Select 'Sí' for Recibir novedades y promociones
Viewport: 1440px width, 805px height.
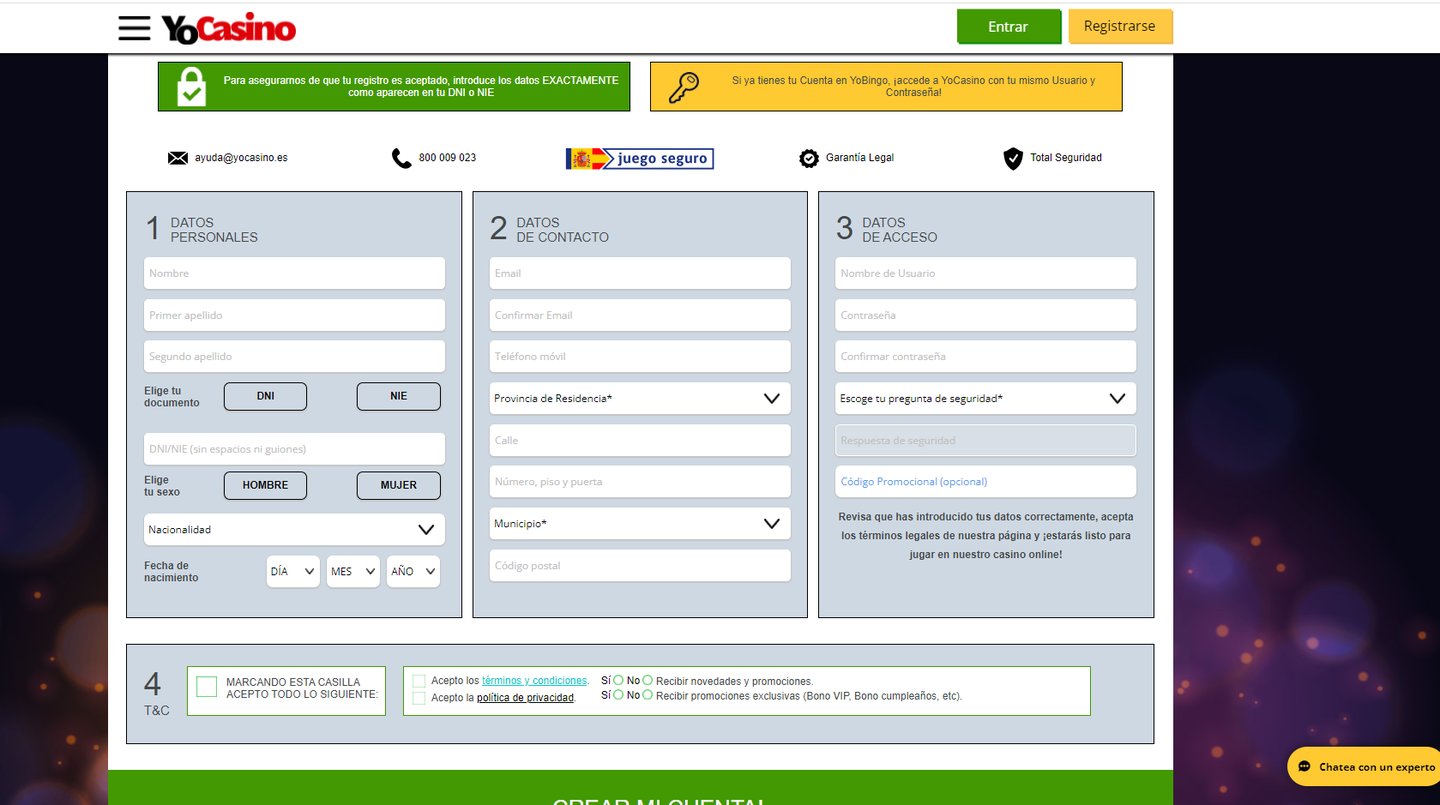pyautogui.click(x=619, y=680)
